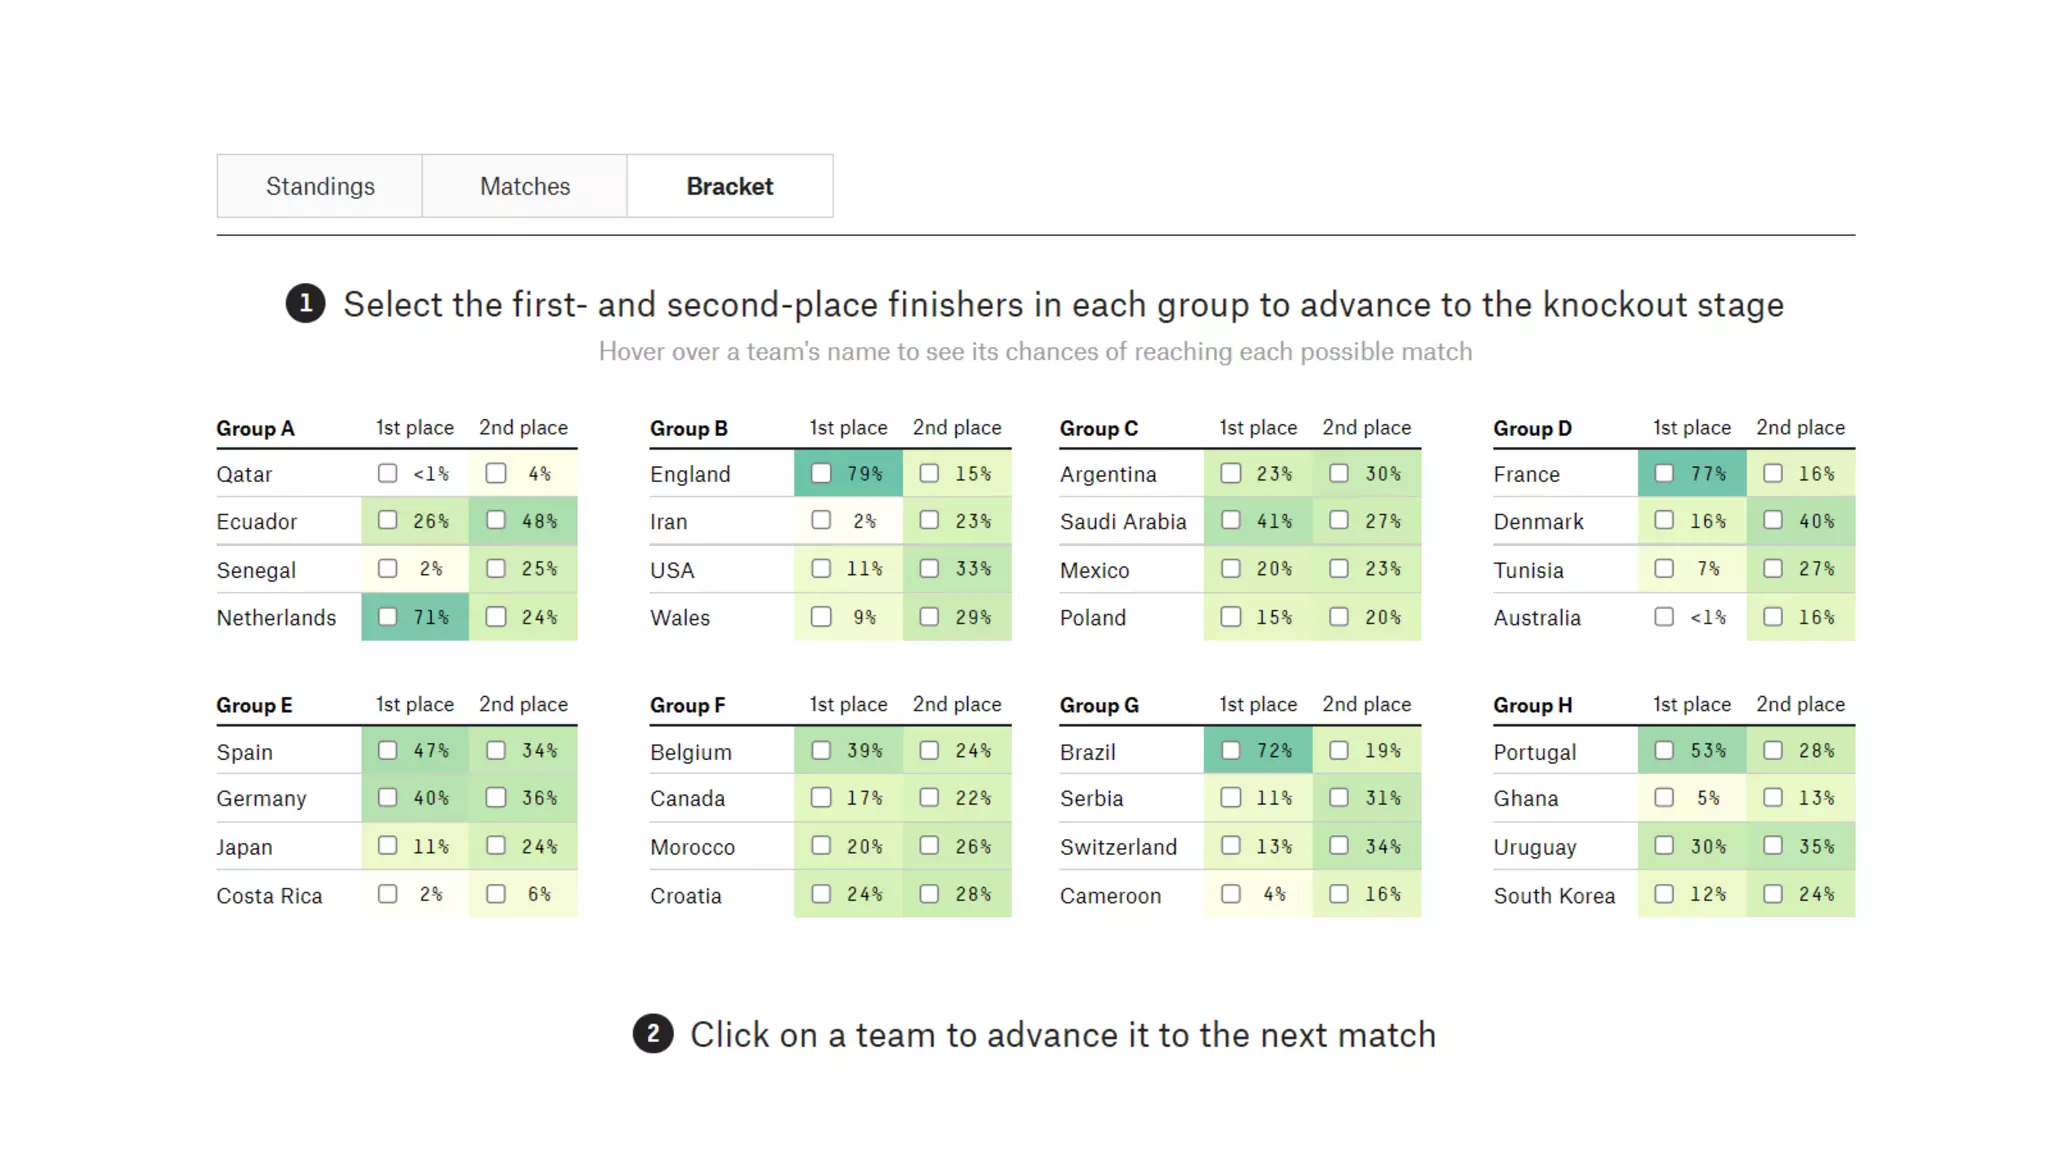
Task: Open the Matches tab
Action: (x=524, y=186)
